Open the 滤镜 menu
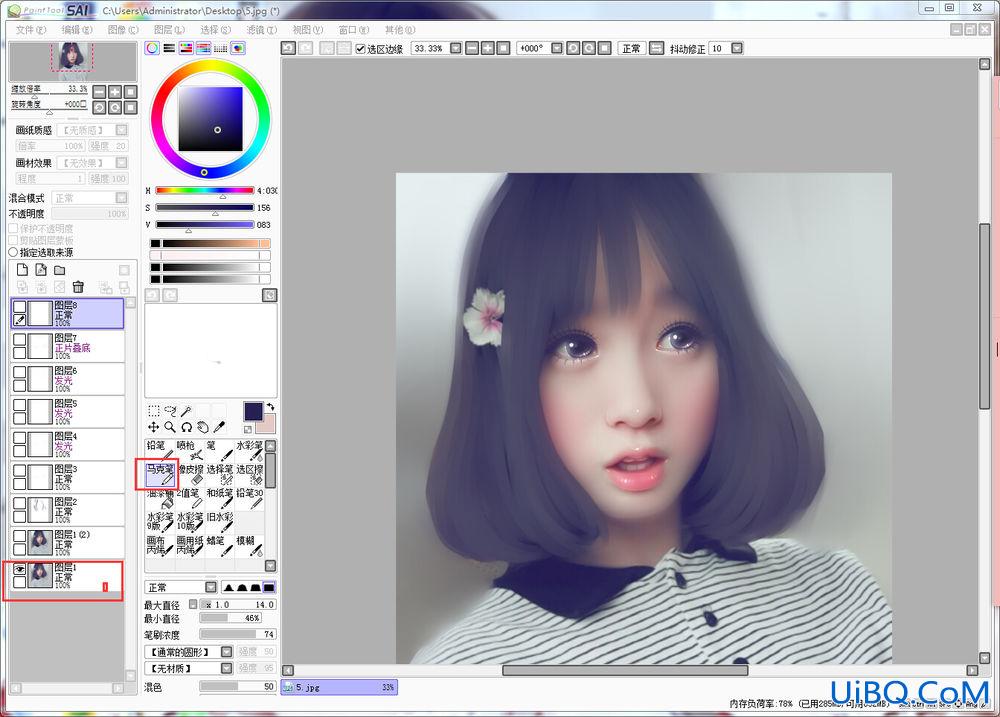The image size is (1000, 717). (261, 30)
